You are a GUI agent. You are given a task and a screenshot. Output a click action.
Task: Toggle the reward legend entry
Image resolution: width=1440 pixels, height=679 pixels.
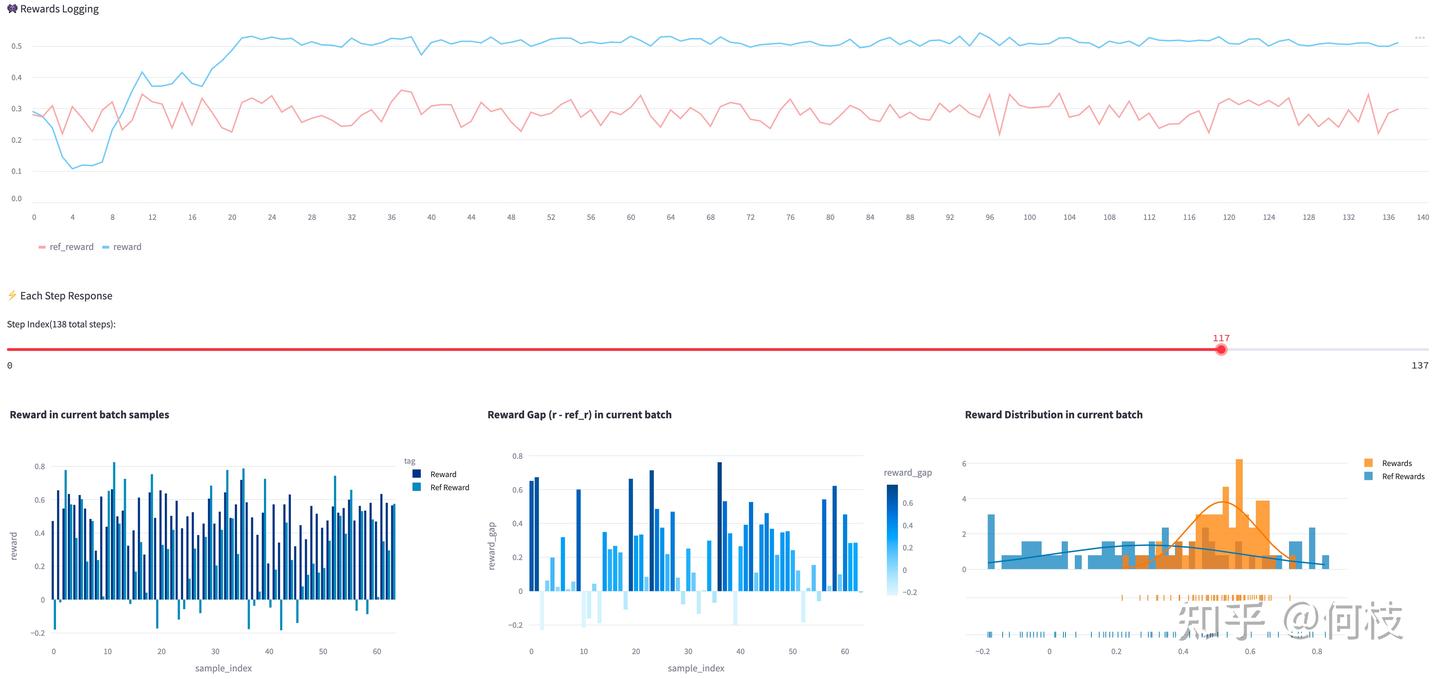(121, 247)
